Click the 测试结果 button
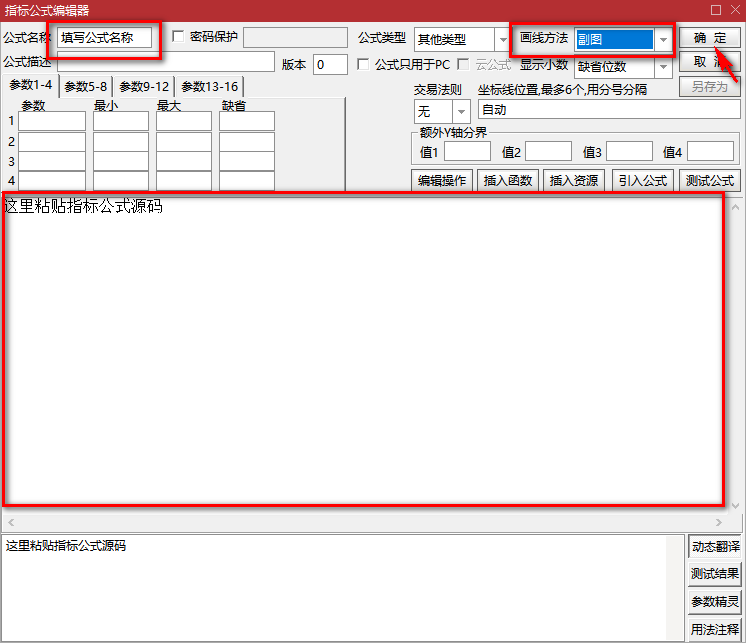 tap(715, 574)
